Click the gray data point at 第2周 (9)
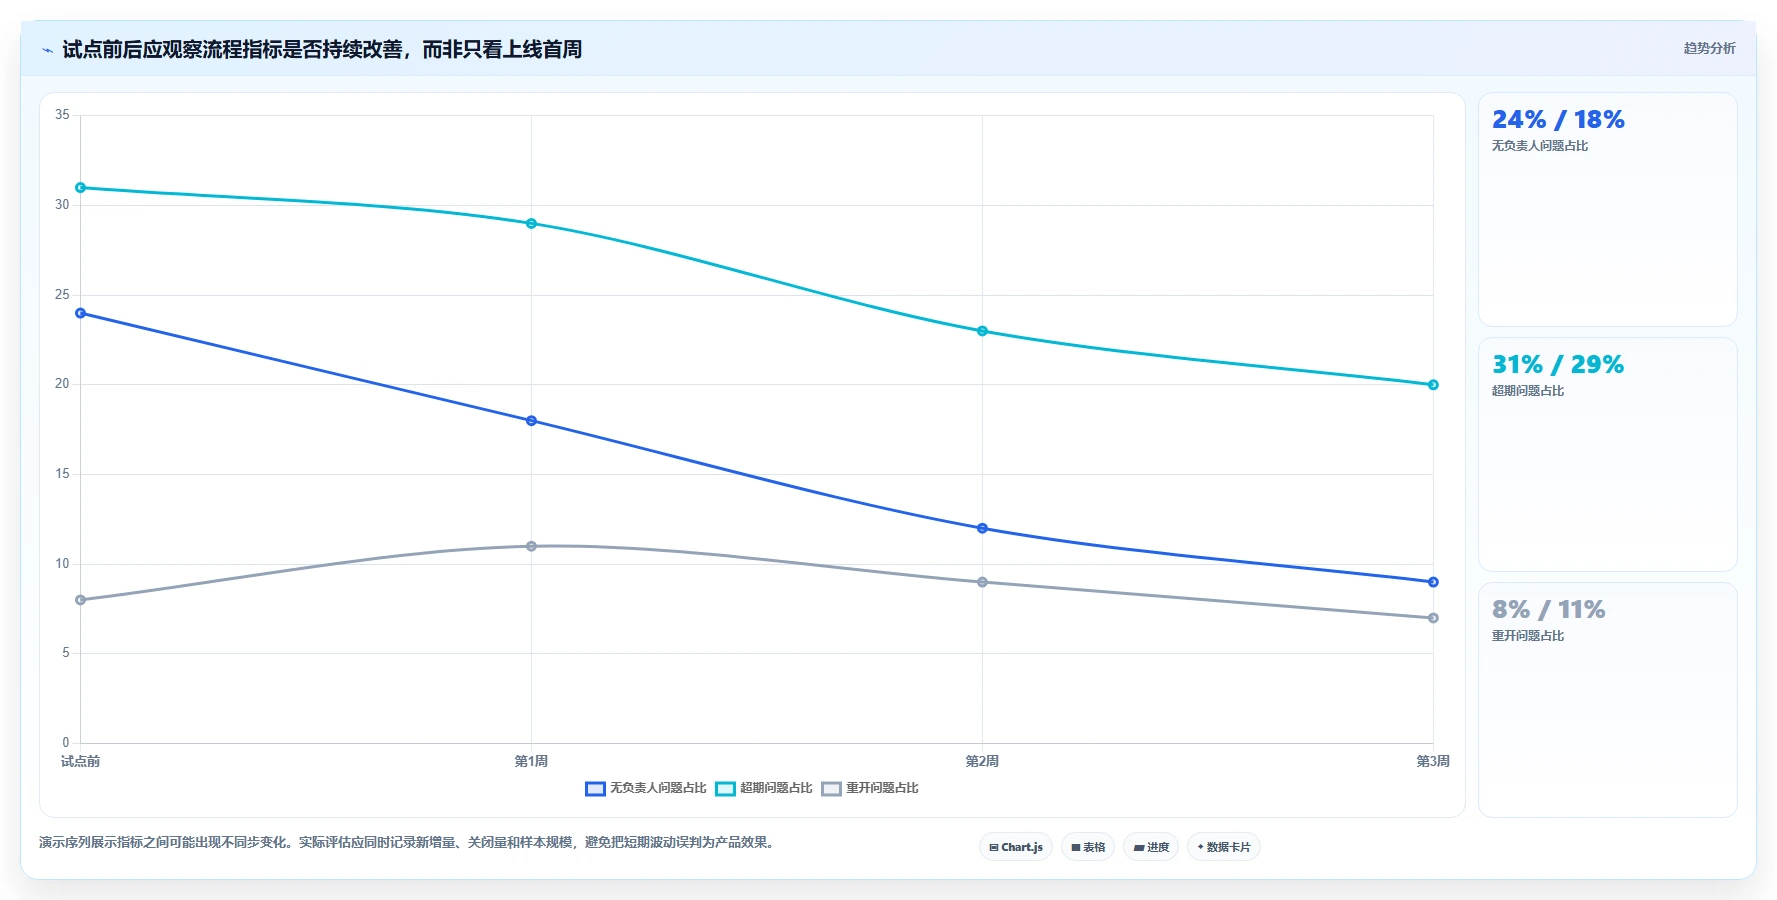 tap(982, 582)
